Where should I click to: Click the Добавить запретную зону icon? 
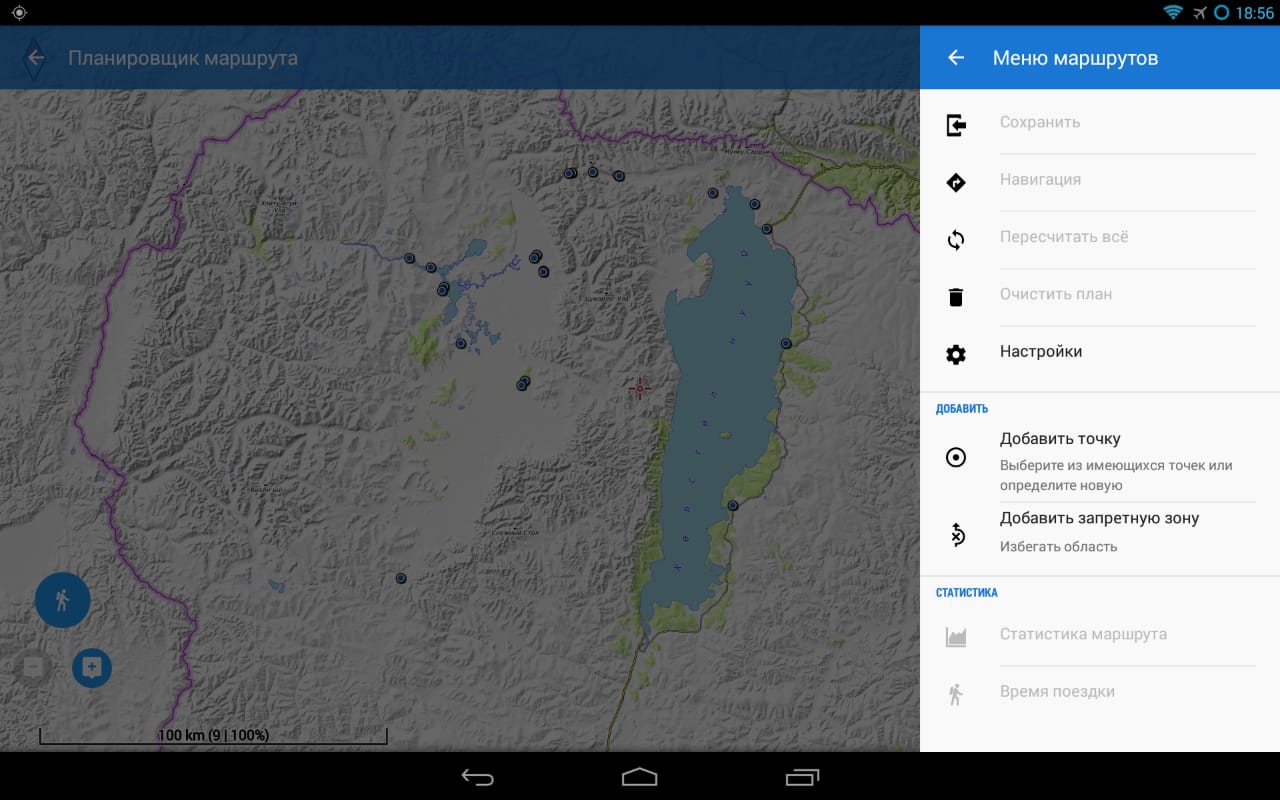pos(956,535)
